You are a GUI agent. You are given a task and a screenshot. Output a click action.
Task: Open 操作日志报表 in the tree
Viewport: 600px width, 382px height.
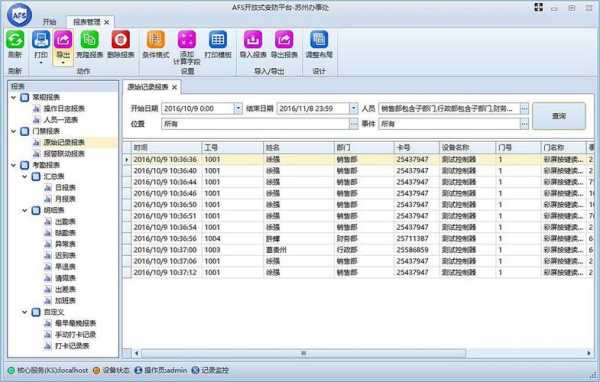[x=64, y=109]
